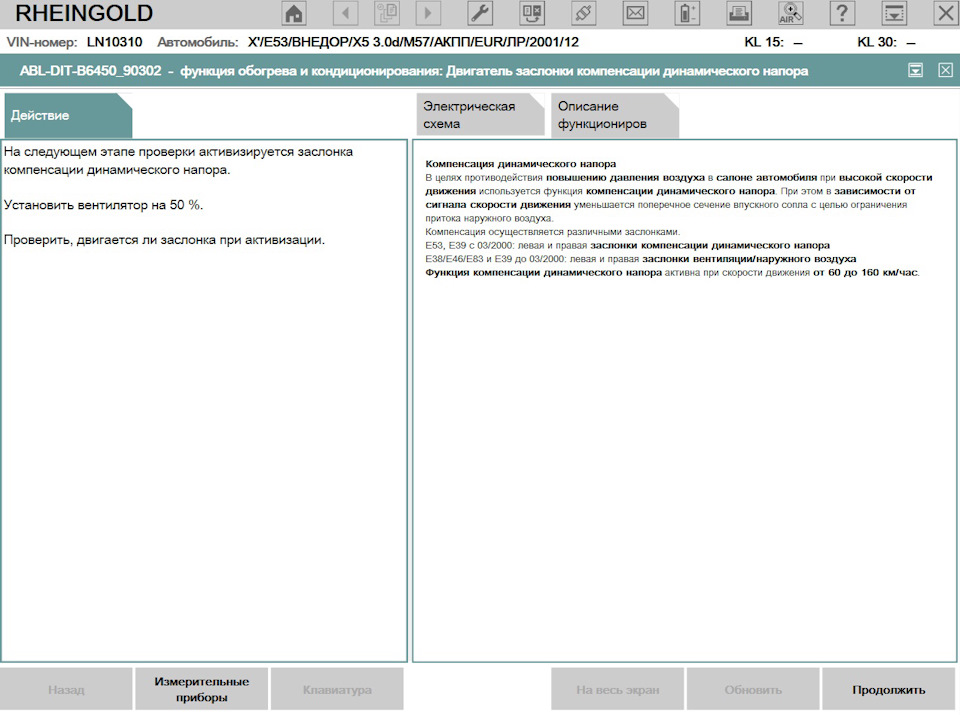Click the Назад button
The image size is (960, 715).
click(66, 689)
